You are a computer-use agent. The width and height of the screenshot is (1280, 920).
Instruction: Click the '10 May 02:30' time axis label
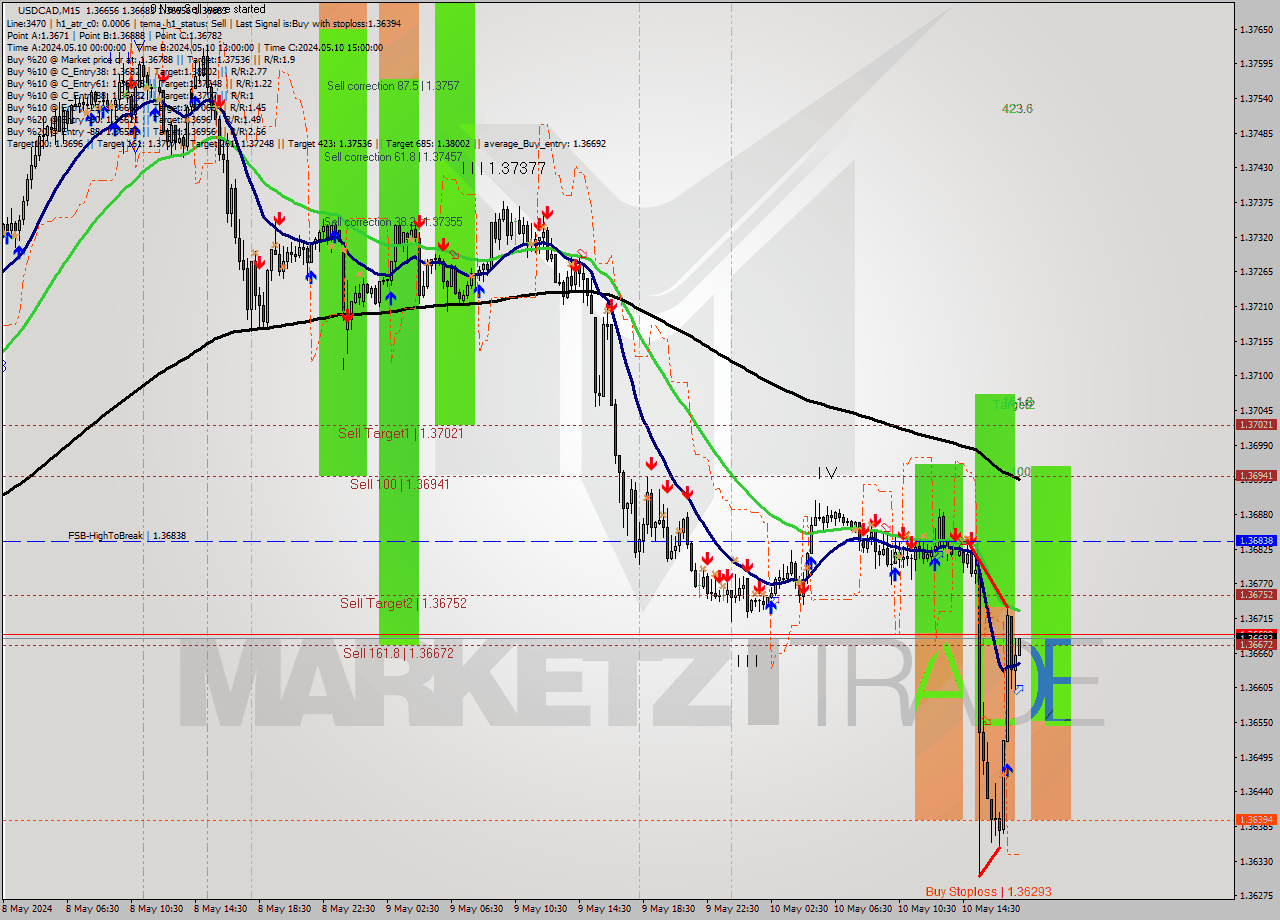click(x=798, y=909)
